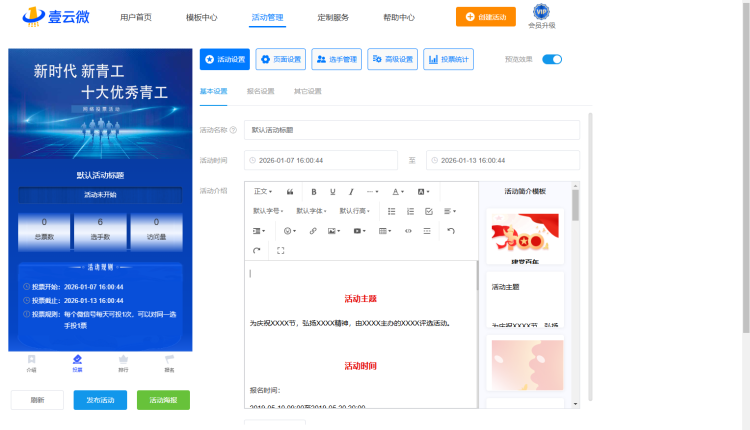Open 模板中心 in the top navigation
The width and height of the screenshot is (750, 430).
tap(202, 17)
